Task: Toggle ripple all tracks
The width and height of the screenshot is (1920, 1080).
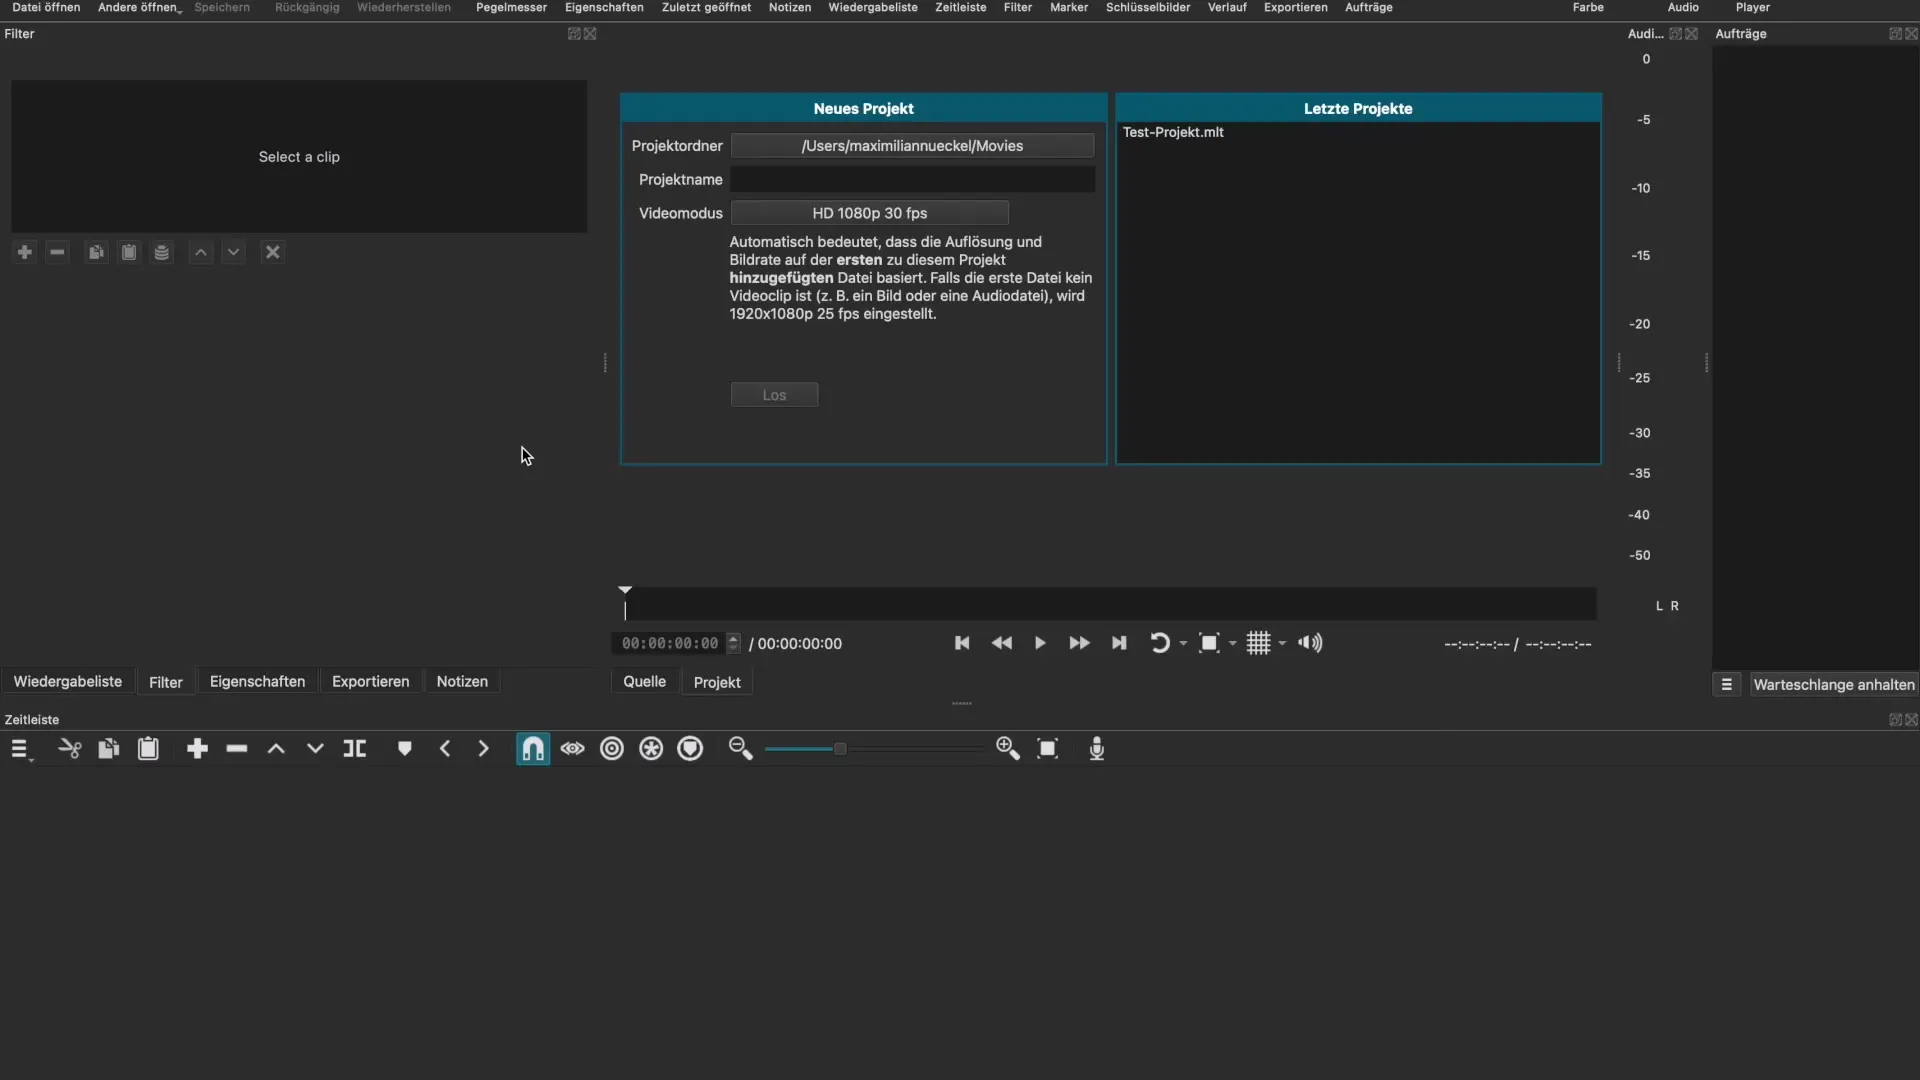Action: 651,749
